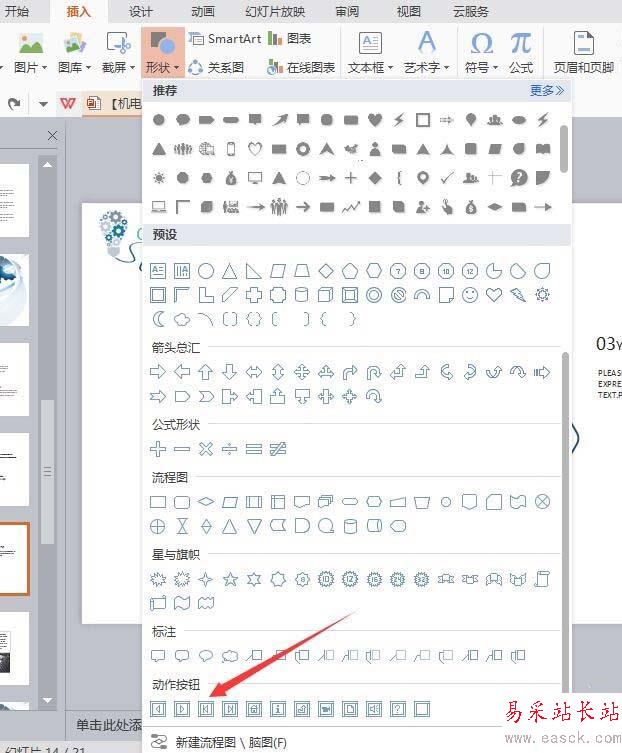The image size is (622, 753).
Task: Insert a 关系图 relationship diagram
Action: tap(216, 67)
